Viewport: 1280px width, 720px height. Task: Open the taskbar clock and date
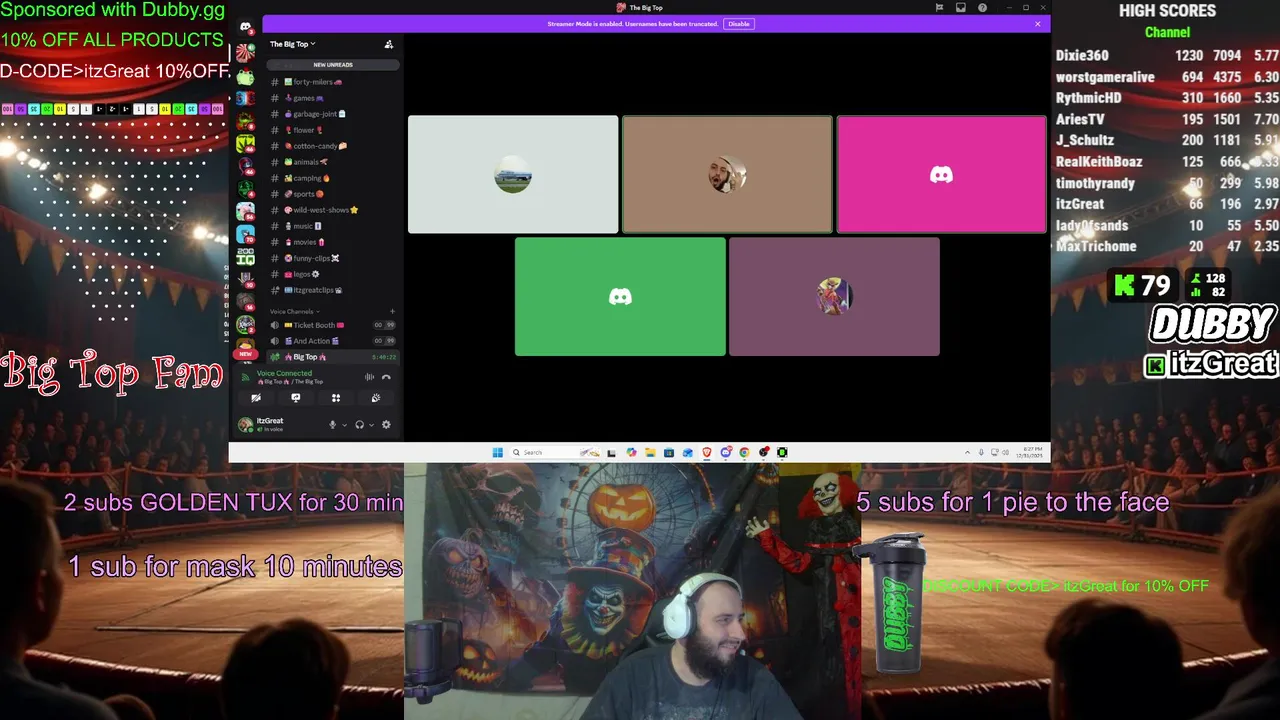1030,452
